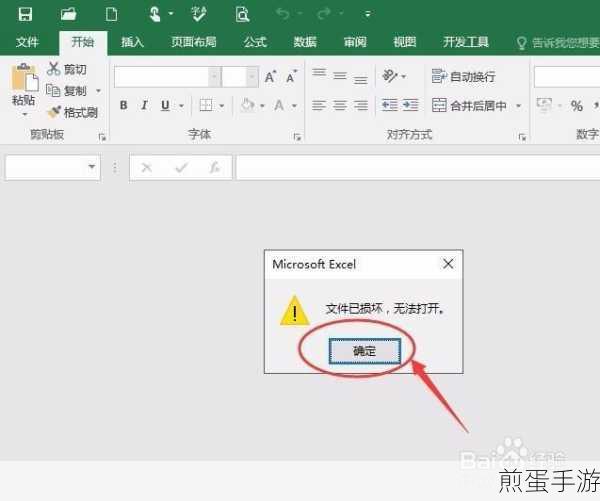
Task: Open the customize quick access toolbar dropdown
Action: click(x=368, y=15)
